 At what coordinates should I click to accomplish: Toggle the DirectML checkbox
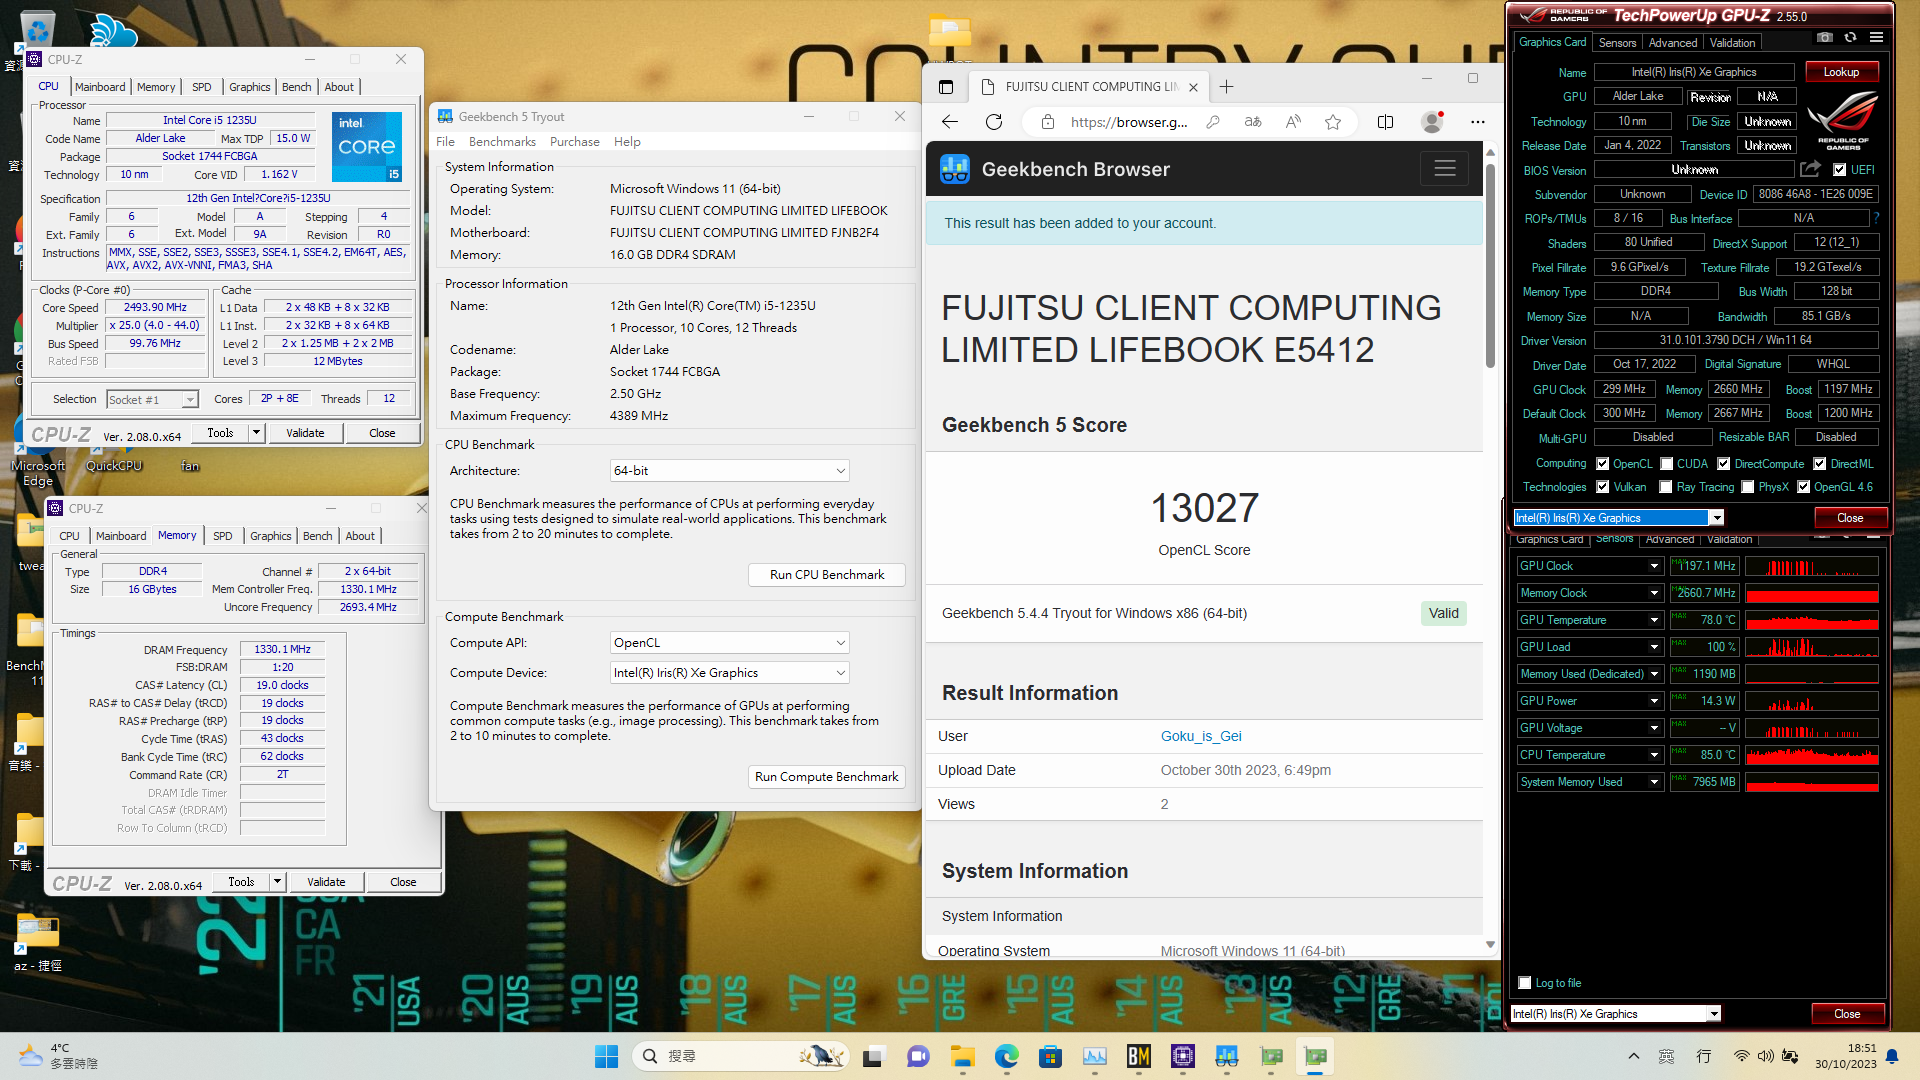click(x=1820, y=464)
